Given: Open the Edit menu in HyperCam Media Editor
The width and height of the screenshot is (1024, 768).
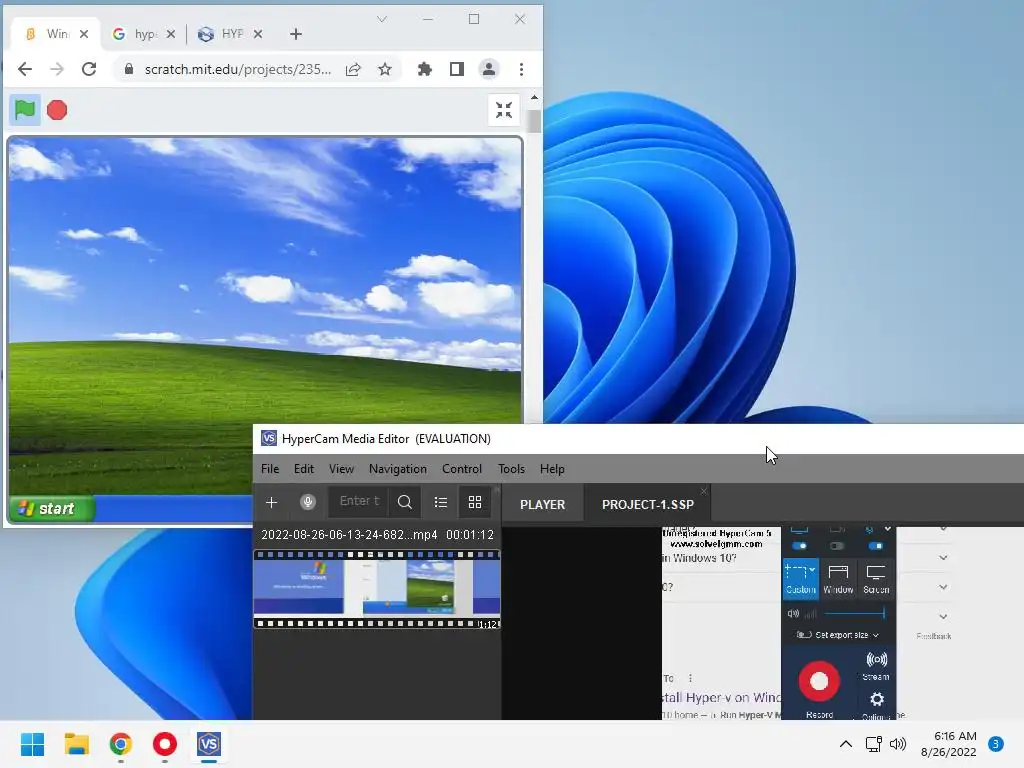Looking at the screenshot, I should pos(304,469).
